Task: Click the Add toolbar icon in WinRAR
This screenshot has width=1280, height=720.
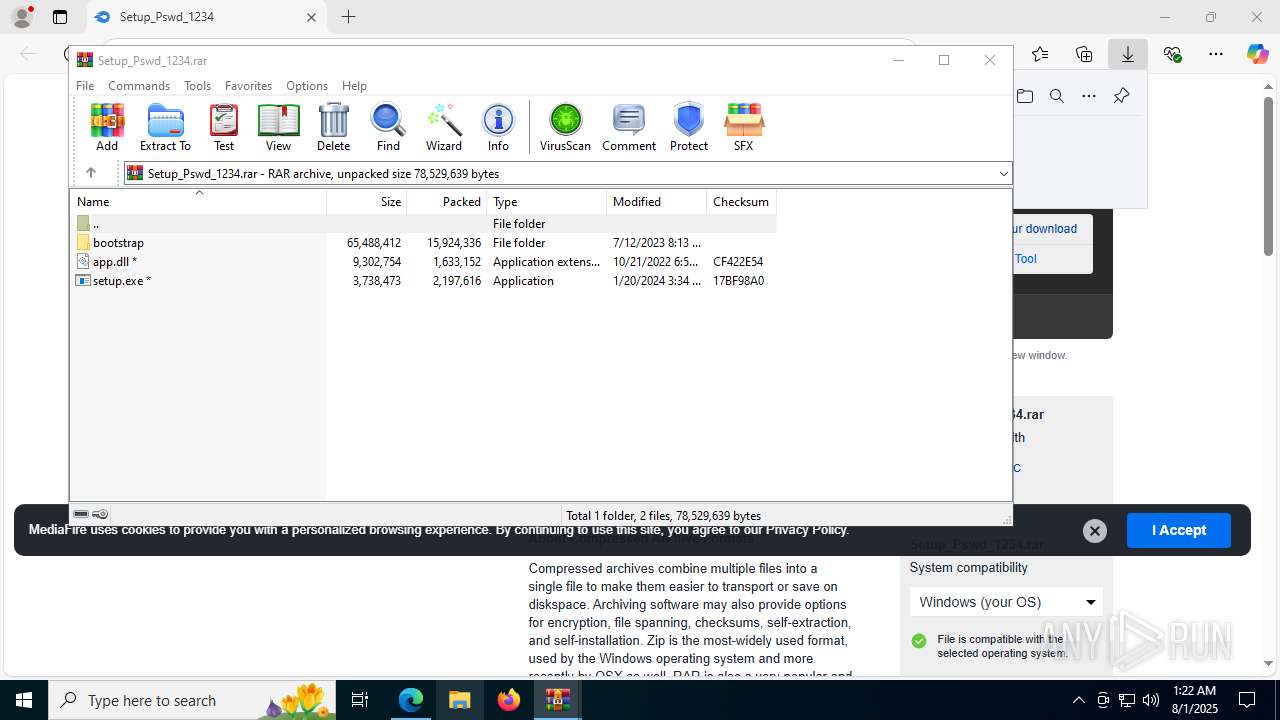Action: 107,127
